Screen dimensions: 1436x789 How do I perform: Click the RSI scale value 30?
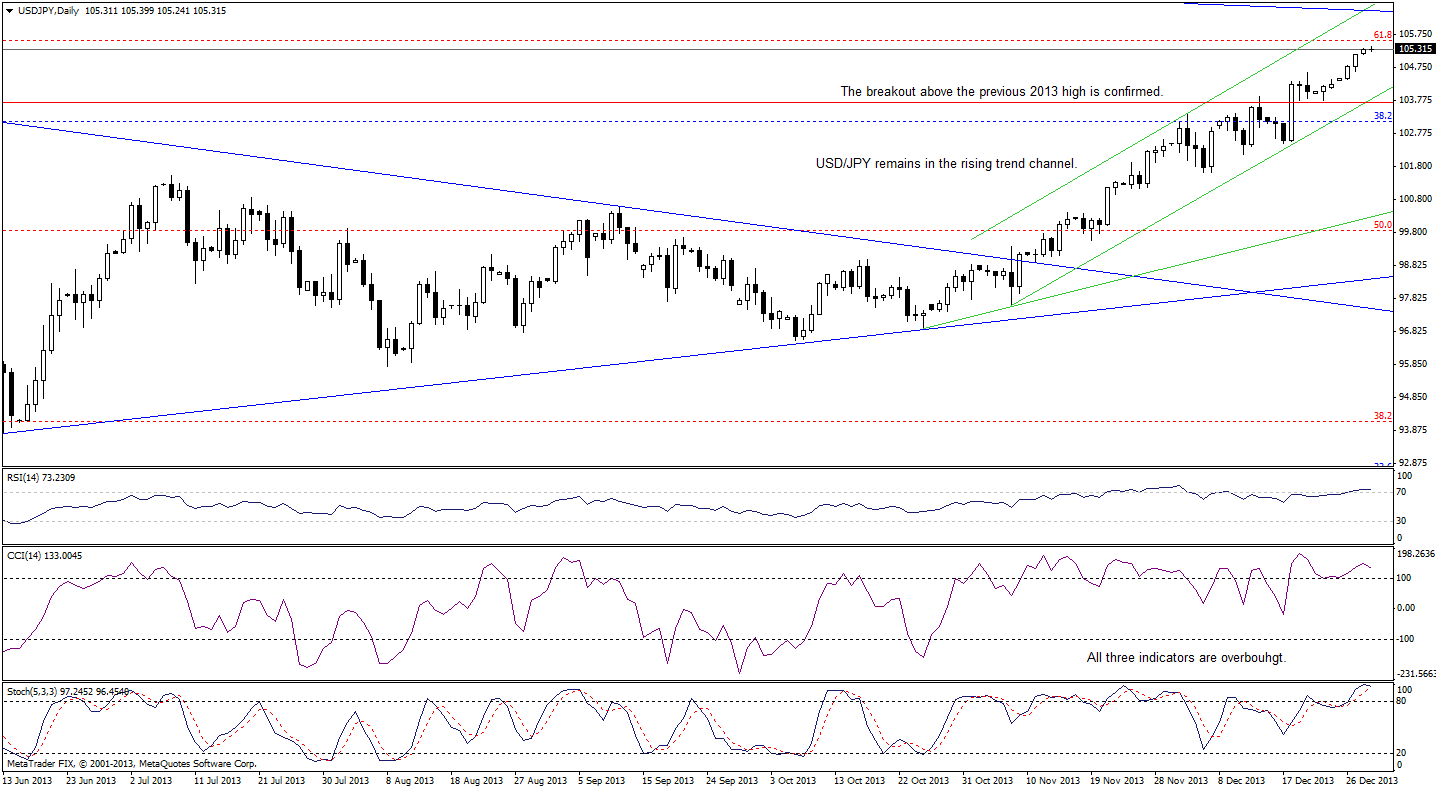click(1403, 521)
